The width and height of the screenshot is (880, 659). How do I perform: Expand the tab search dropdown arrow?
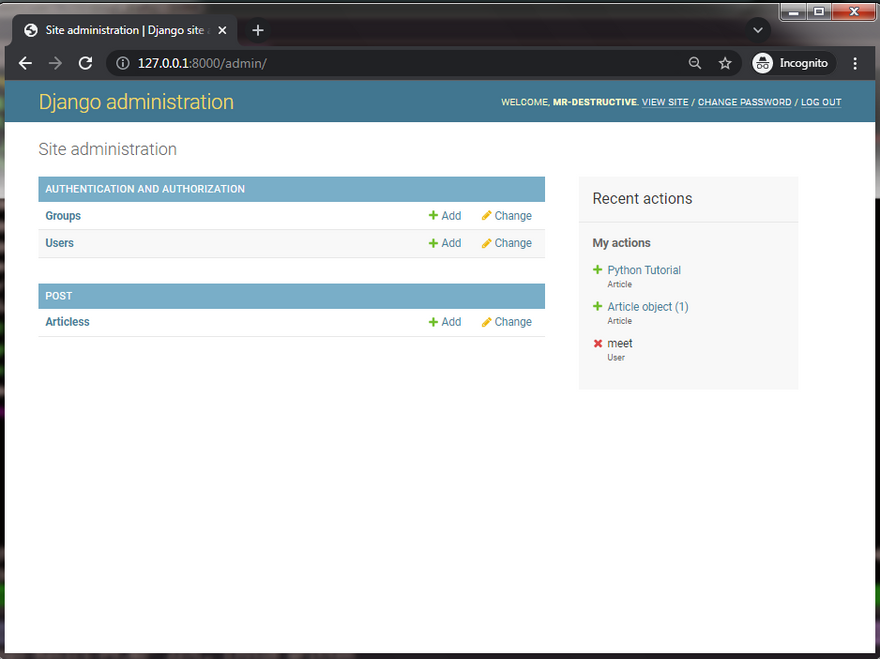pyautogui.click(x=759, y=30)
